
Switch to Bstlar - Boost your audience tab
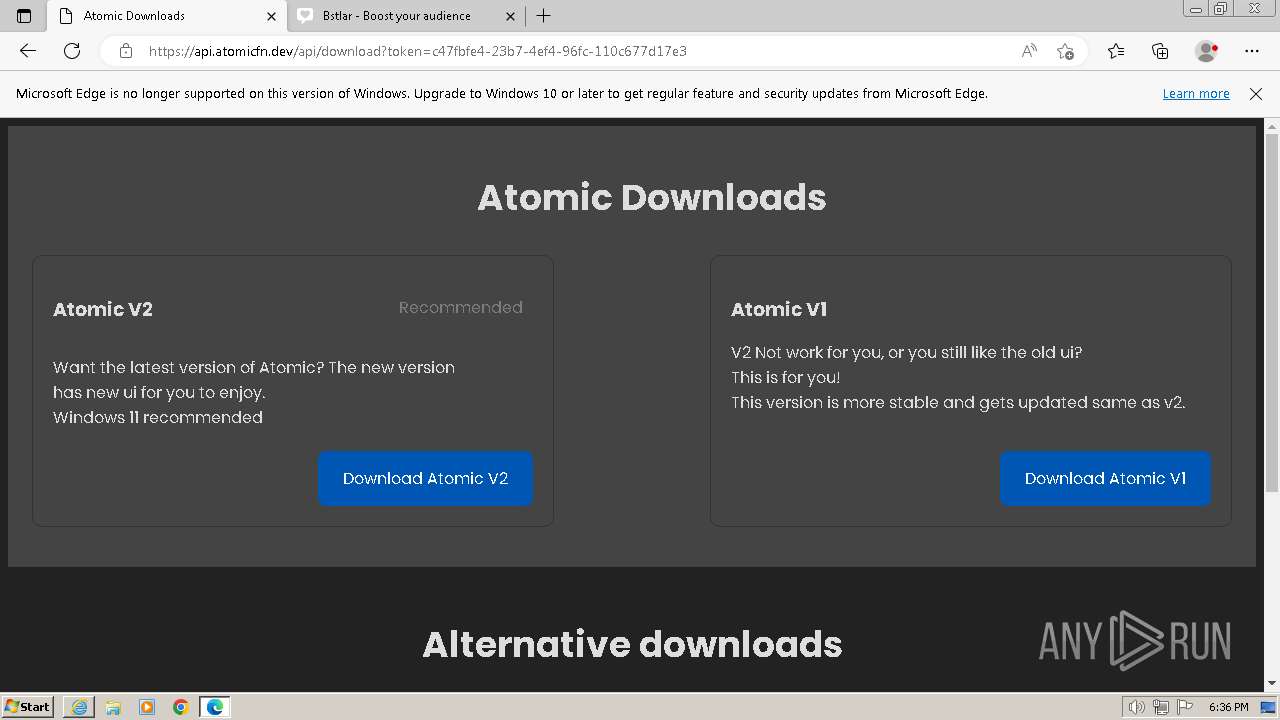[406, 16]
